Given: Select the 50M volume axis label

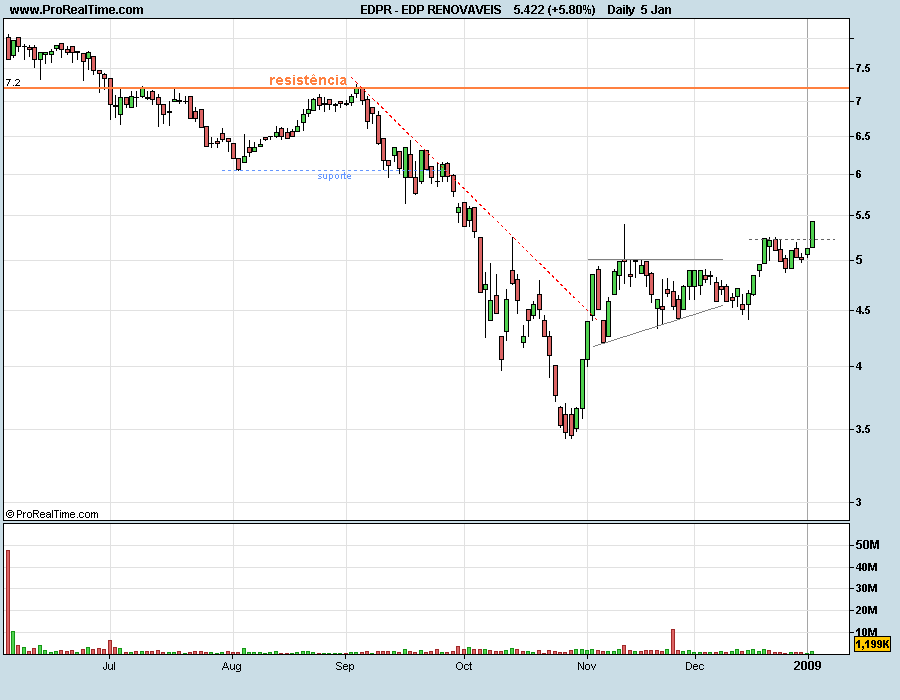Looking at the screenshot, I should pyautogui.click(x=867, y=545).
